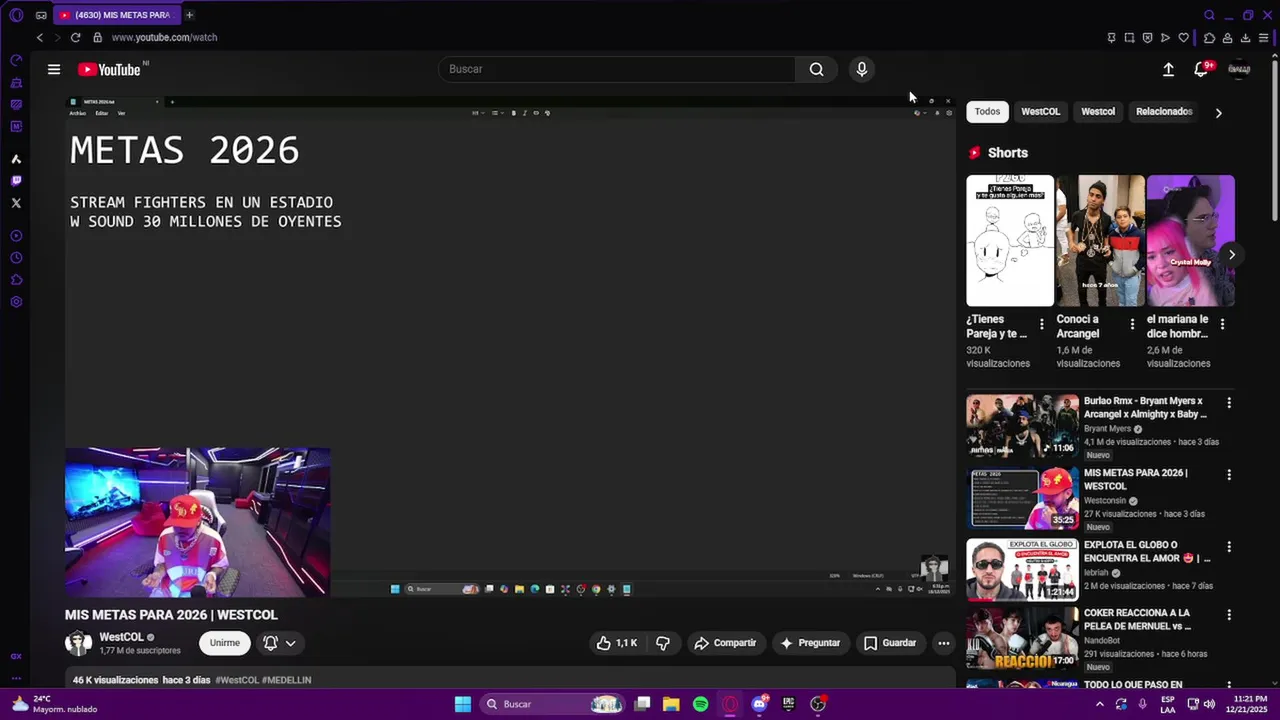The width and height of the screenshot is (1280, 720).
Task: Open options for COKER REACCIONA video
Action: (1229, 615)
